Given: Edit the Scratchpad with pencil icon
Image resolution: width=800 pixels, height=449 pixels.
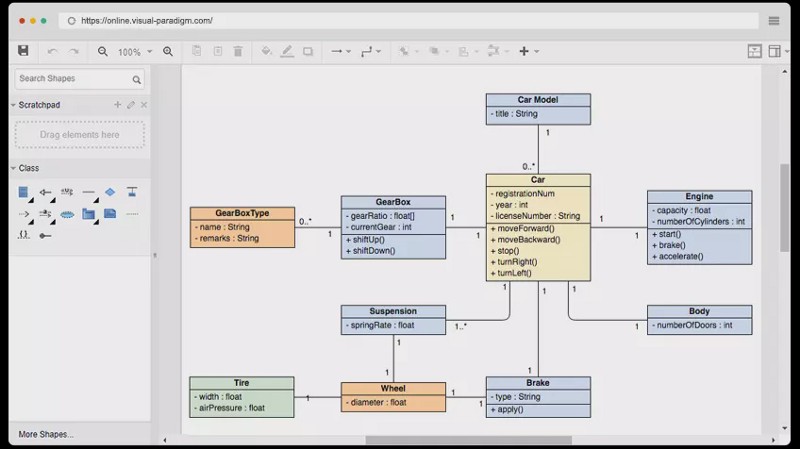Looking at the screenshot, I should 130,105.
